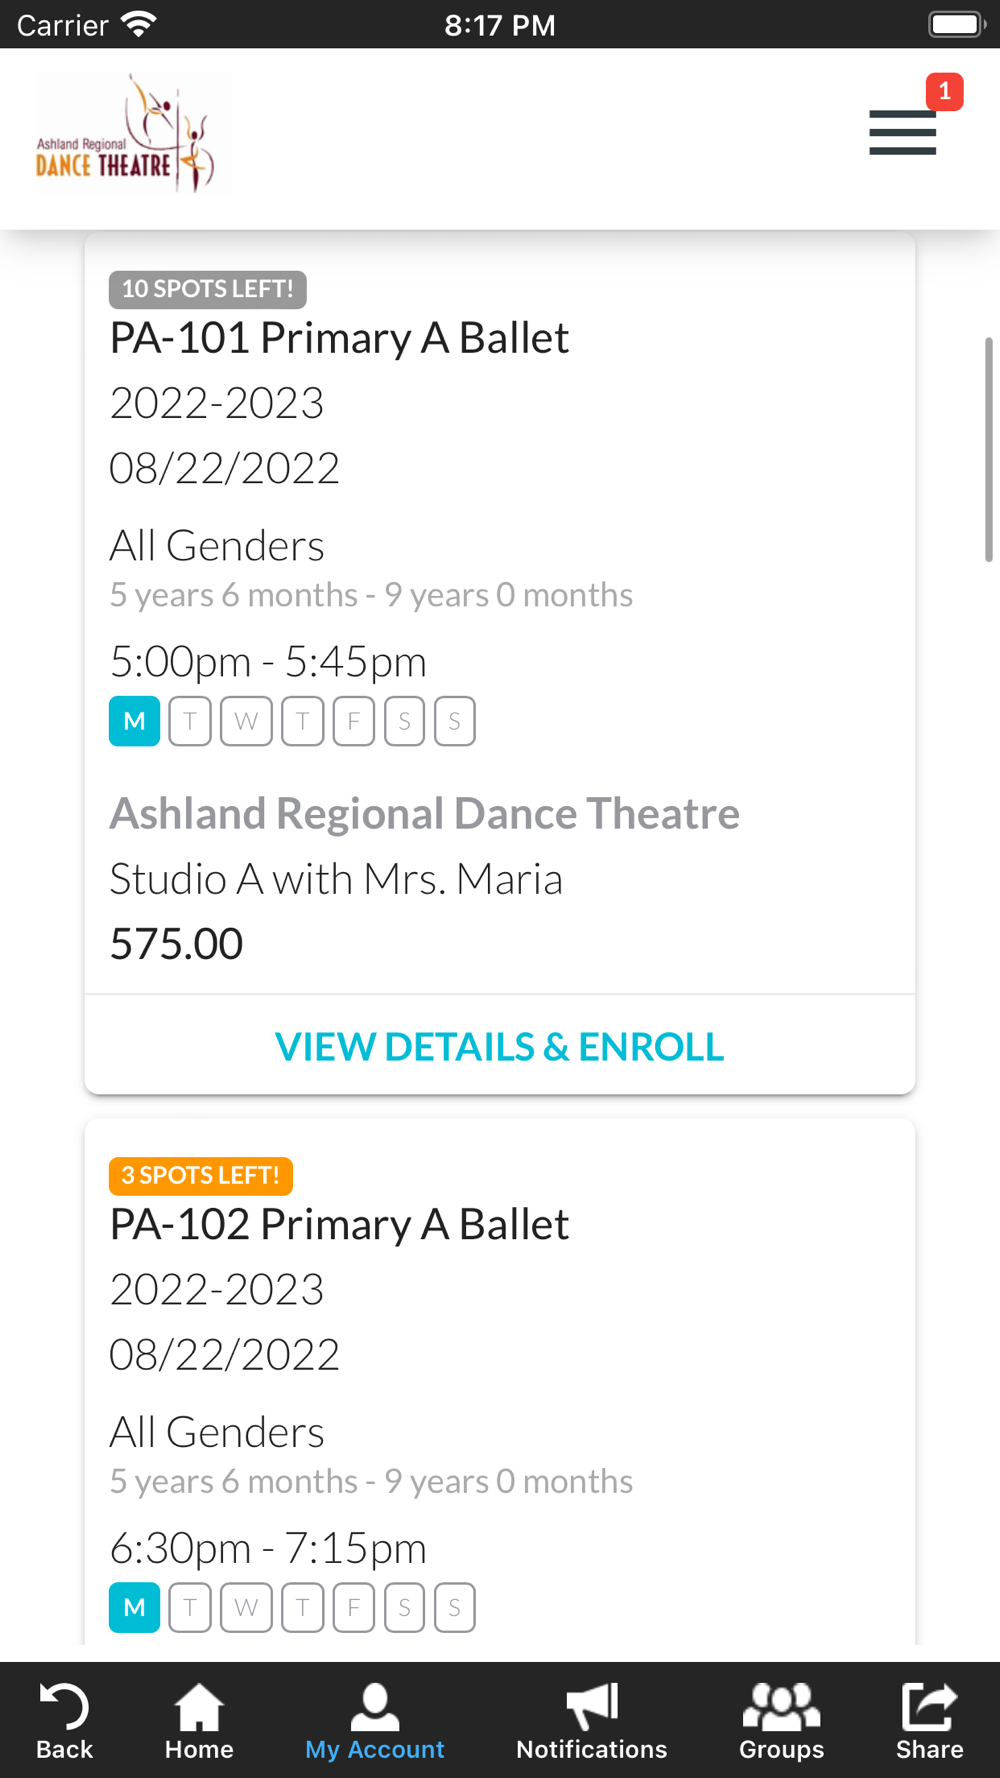Tap the red notification badge on menu
This screenshot has height=1778, width=1000.
point(944,91)
